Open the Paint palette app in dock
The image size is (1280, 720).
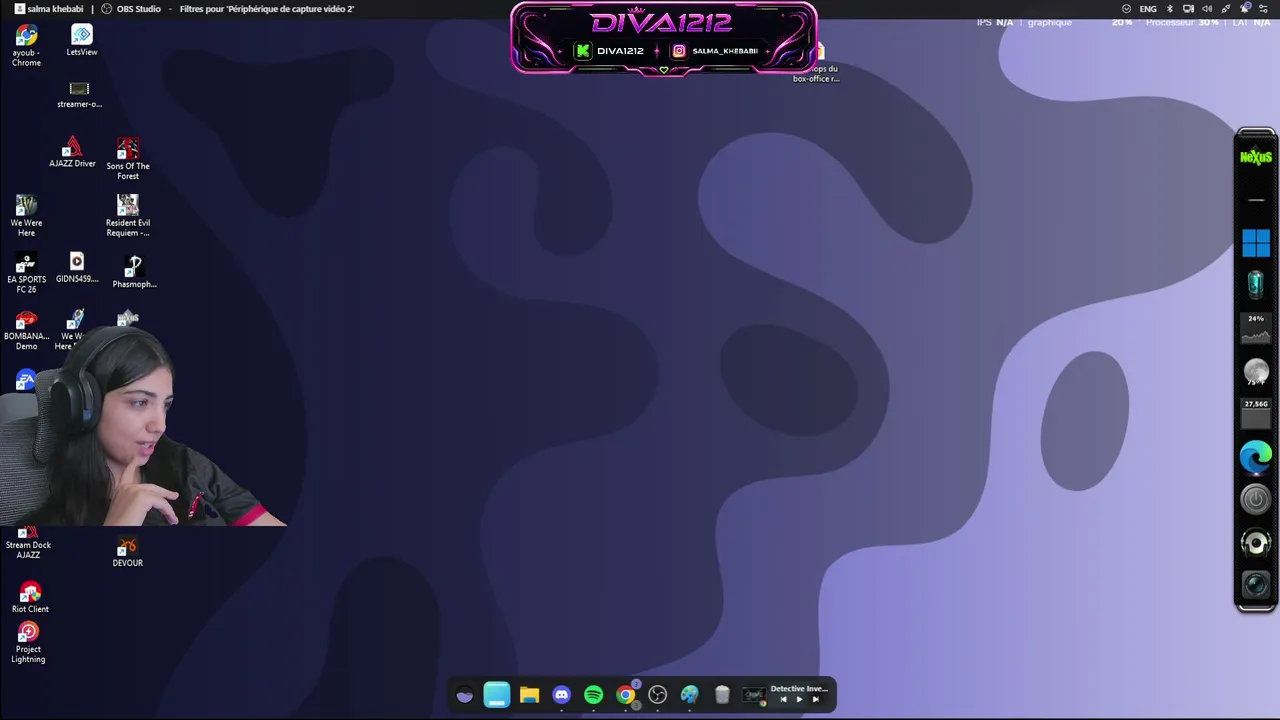(689, 695)
